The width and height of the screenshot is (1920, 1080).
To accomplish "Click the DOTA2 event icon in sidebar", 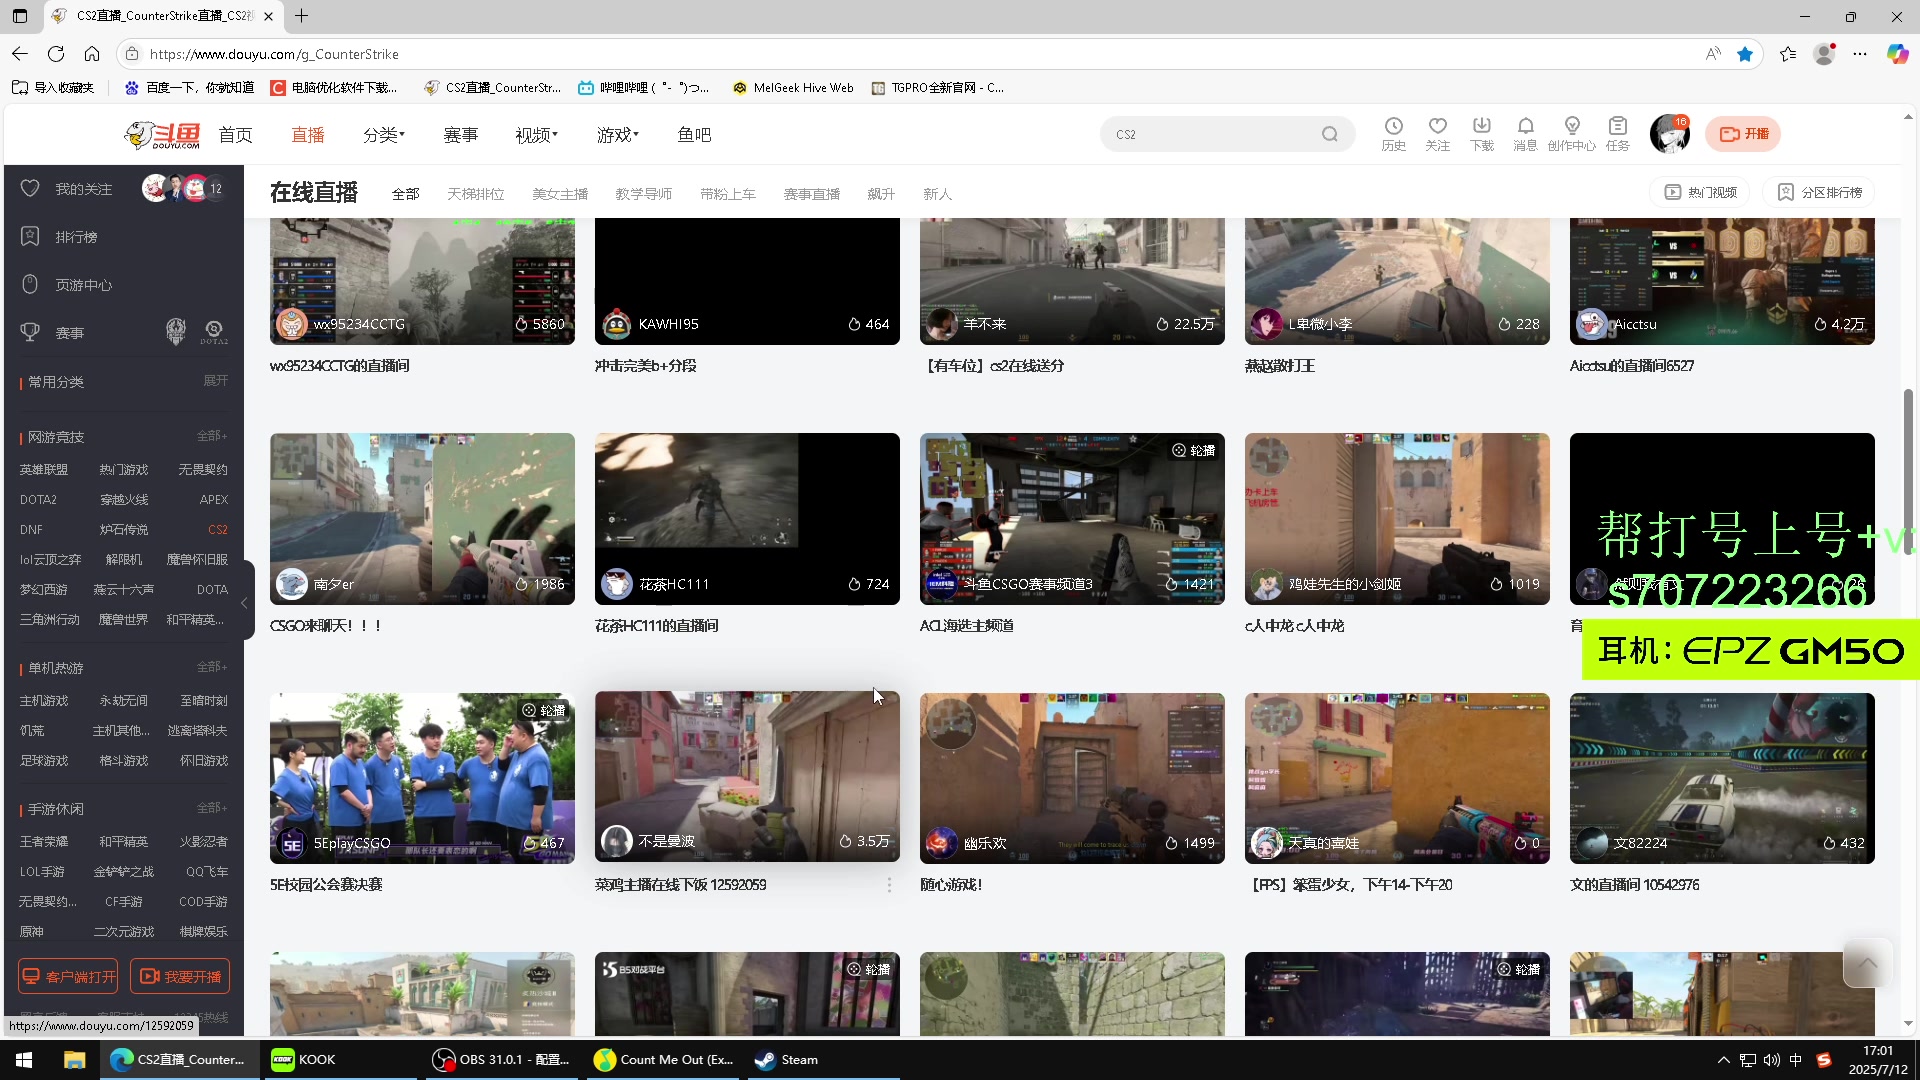I will 214,332.
